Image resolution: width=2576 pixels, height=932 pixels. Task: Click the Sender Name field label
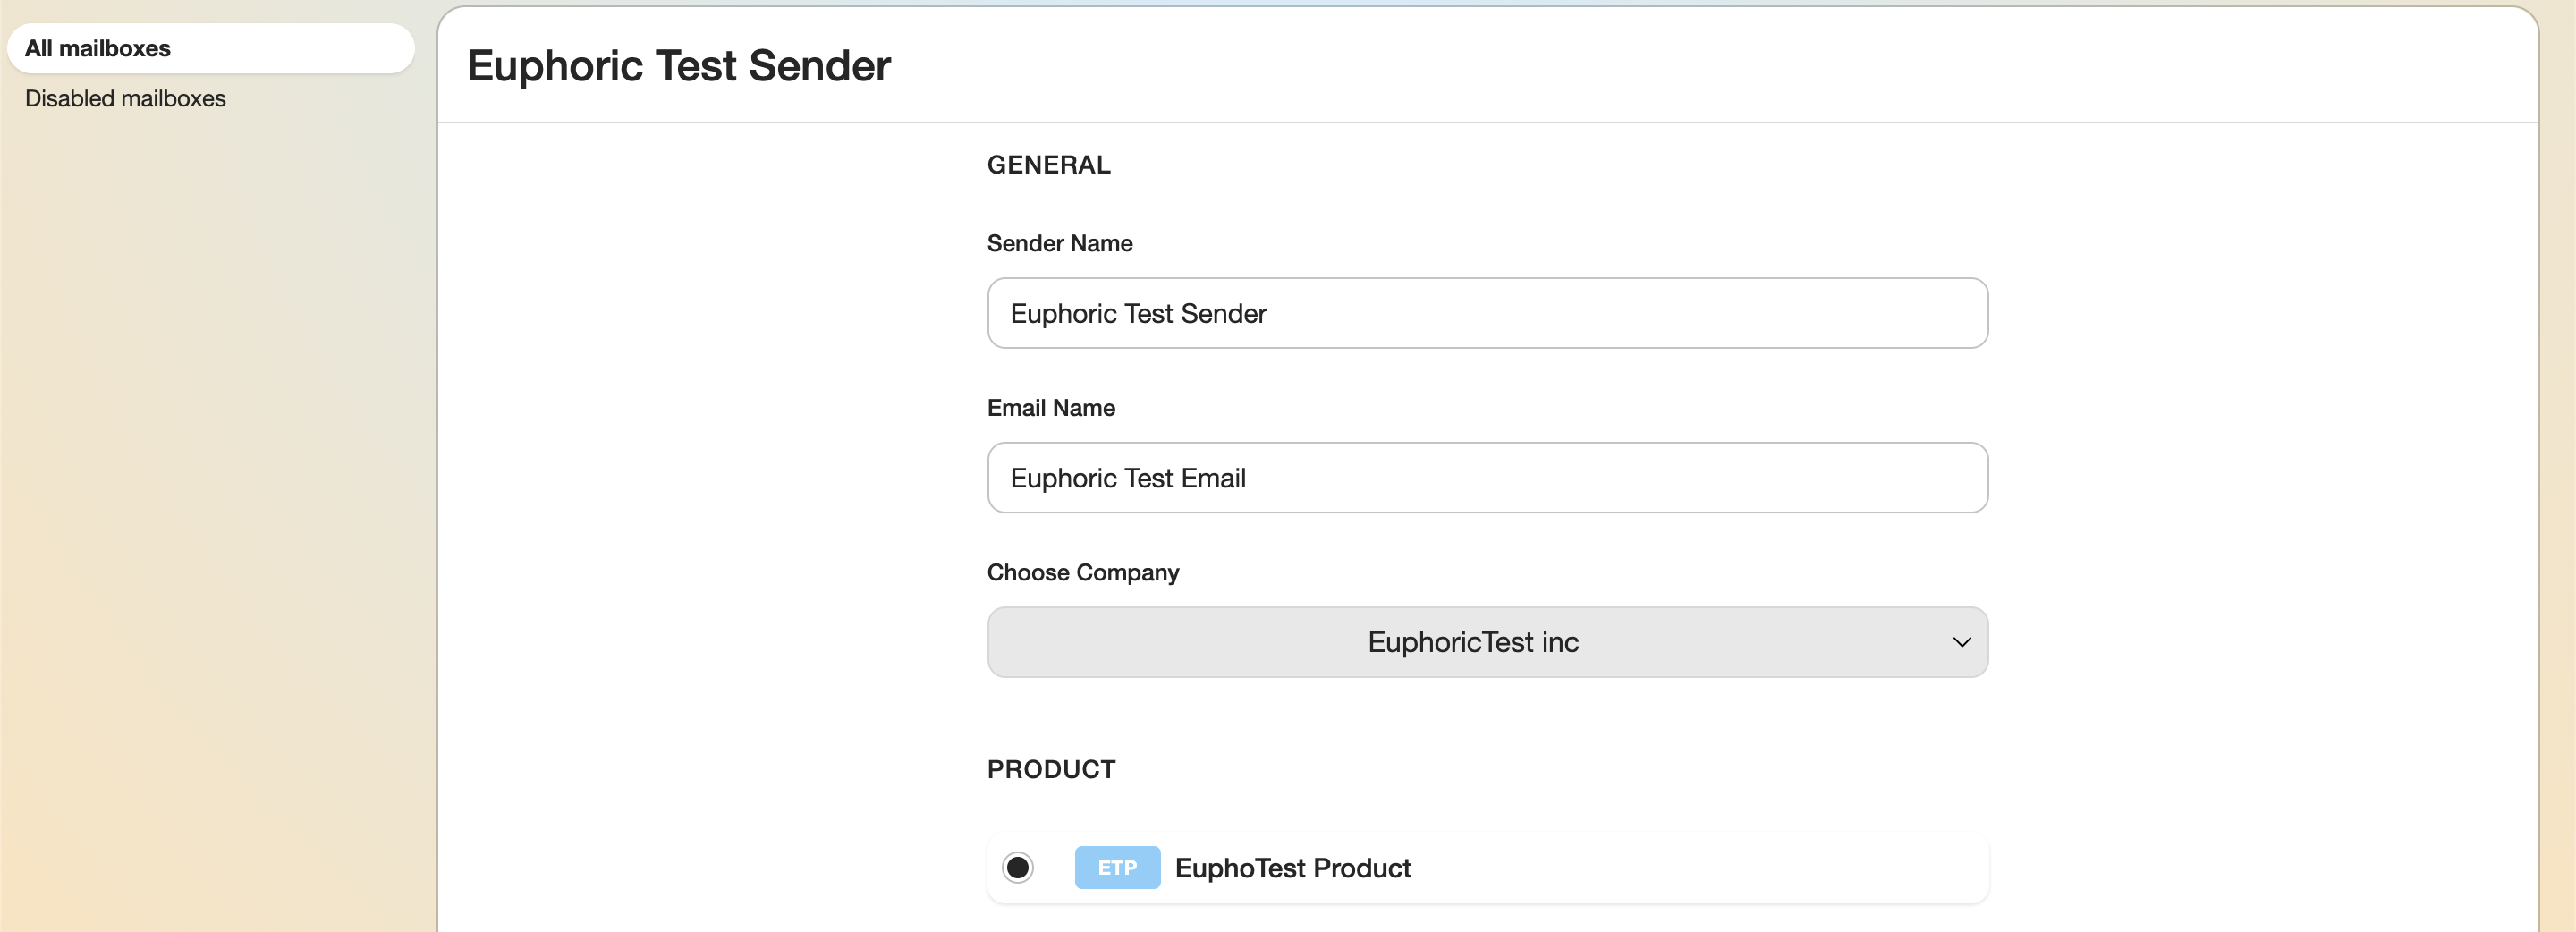pos(1059,243)
